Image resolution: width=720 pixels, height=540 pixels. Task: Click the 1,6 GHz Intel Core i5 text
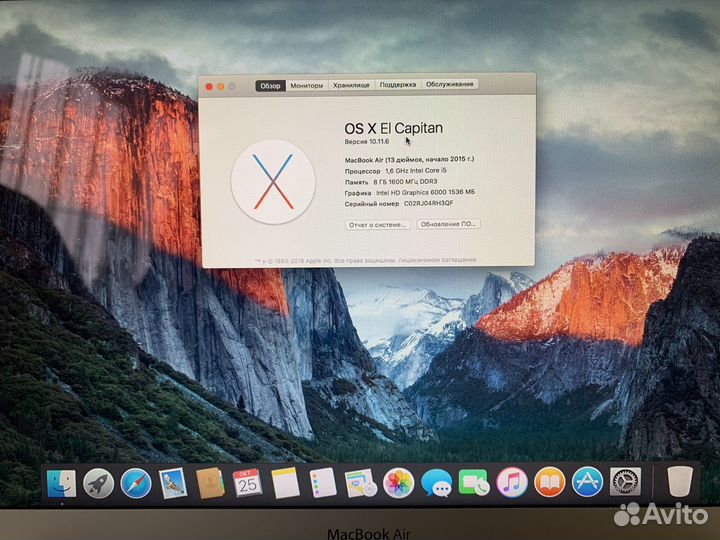click(416, 170)
